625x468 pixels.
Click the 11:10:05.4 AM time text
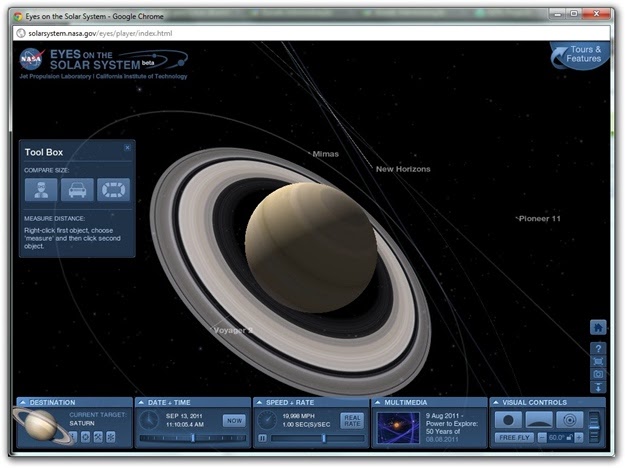[x=185, y=424]
